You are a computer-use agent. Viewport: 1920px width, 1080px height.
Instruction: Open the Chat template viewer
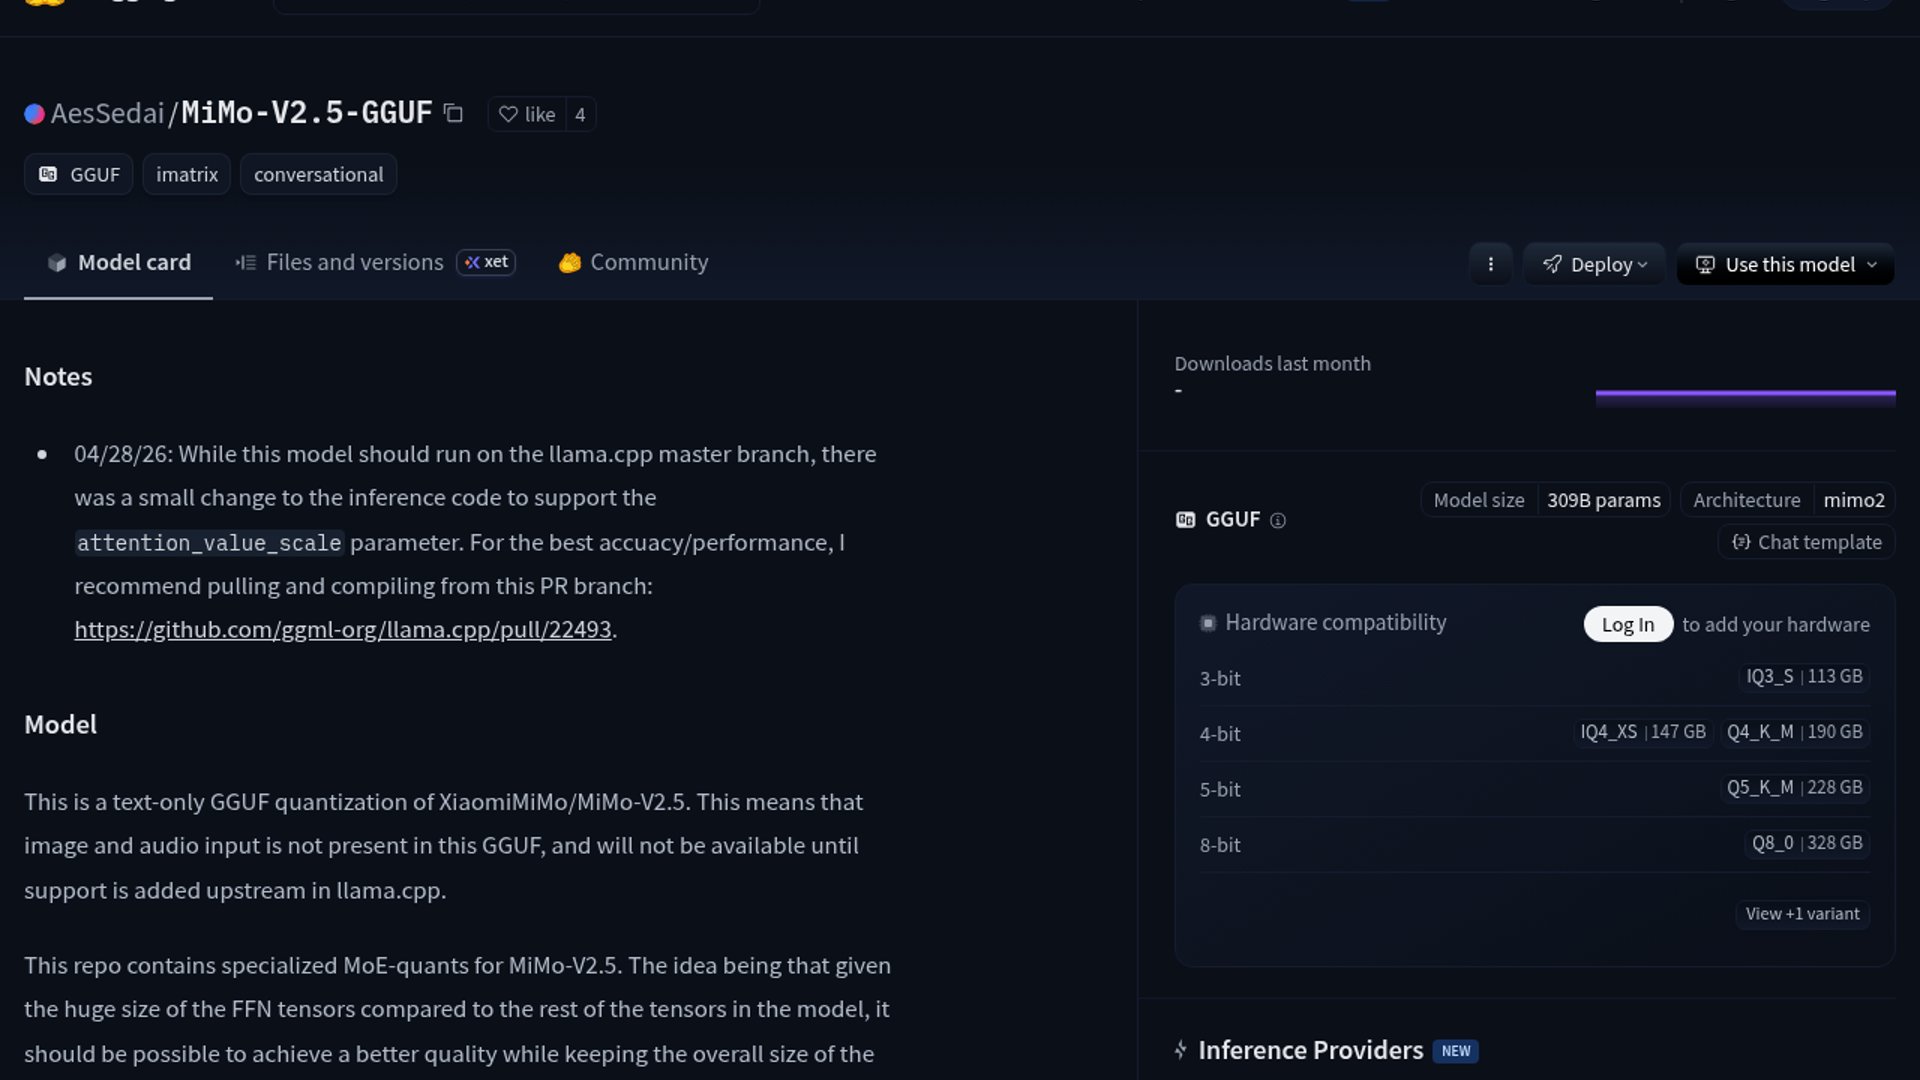click(1805, 542)
